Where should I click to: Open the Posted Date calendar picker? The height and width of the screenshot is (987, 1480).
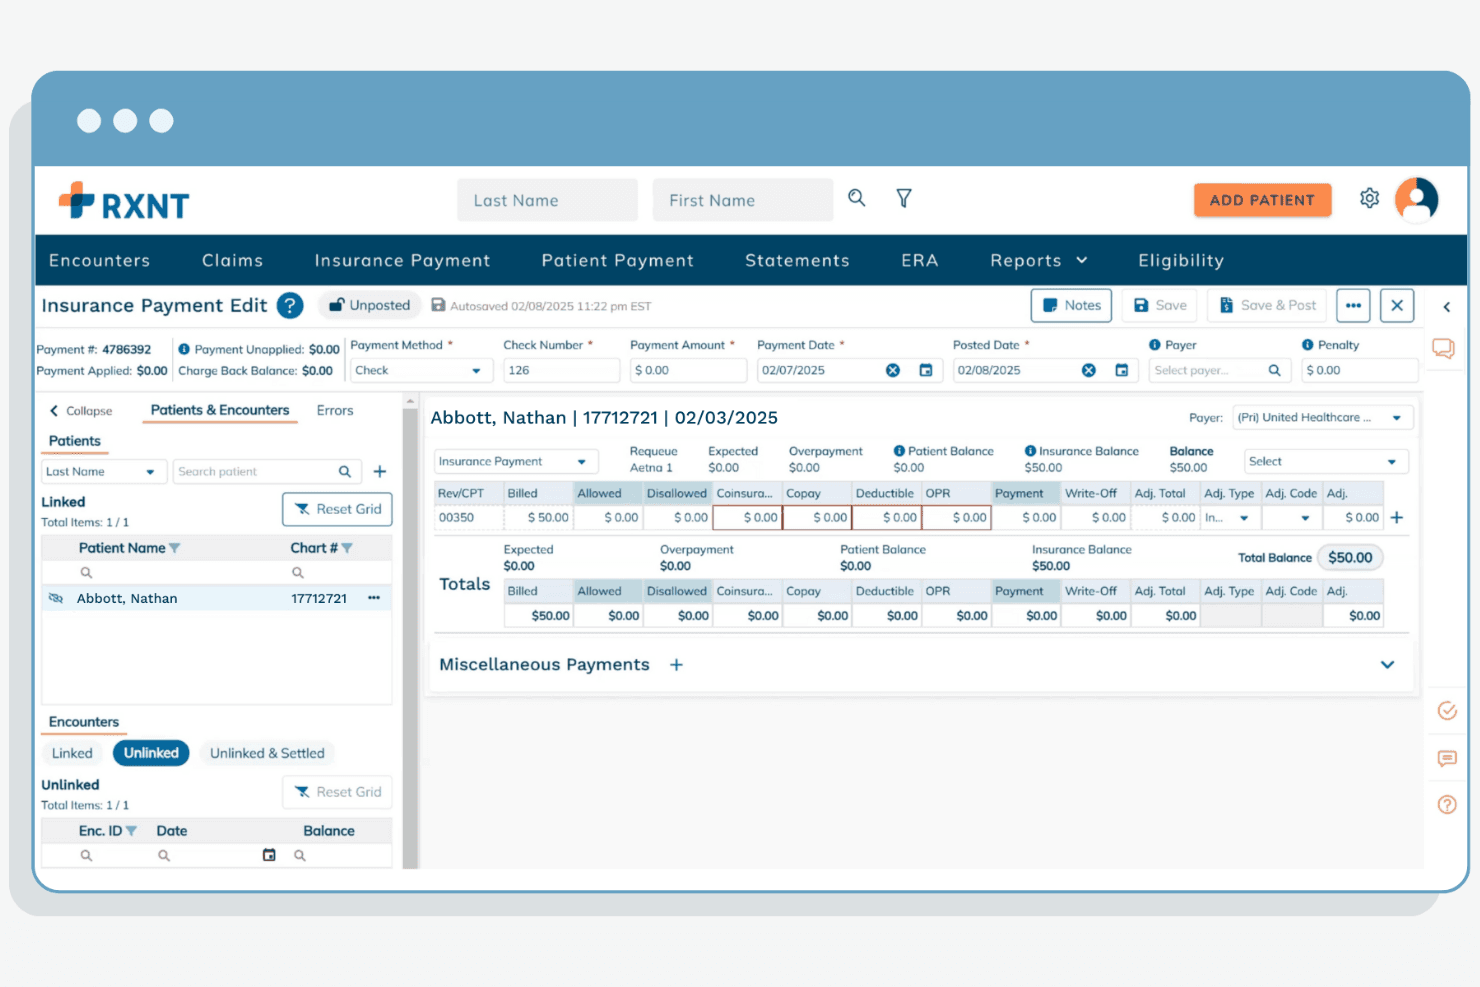click(x=1122, y=370)
